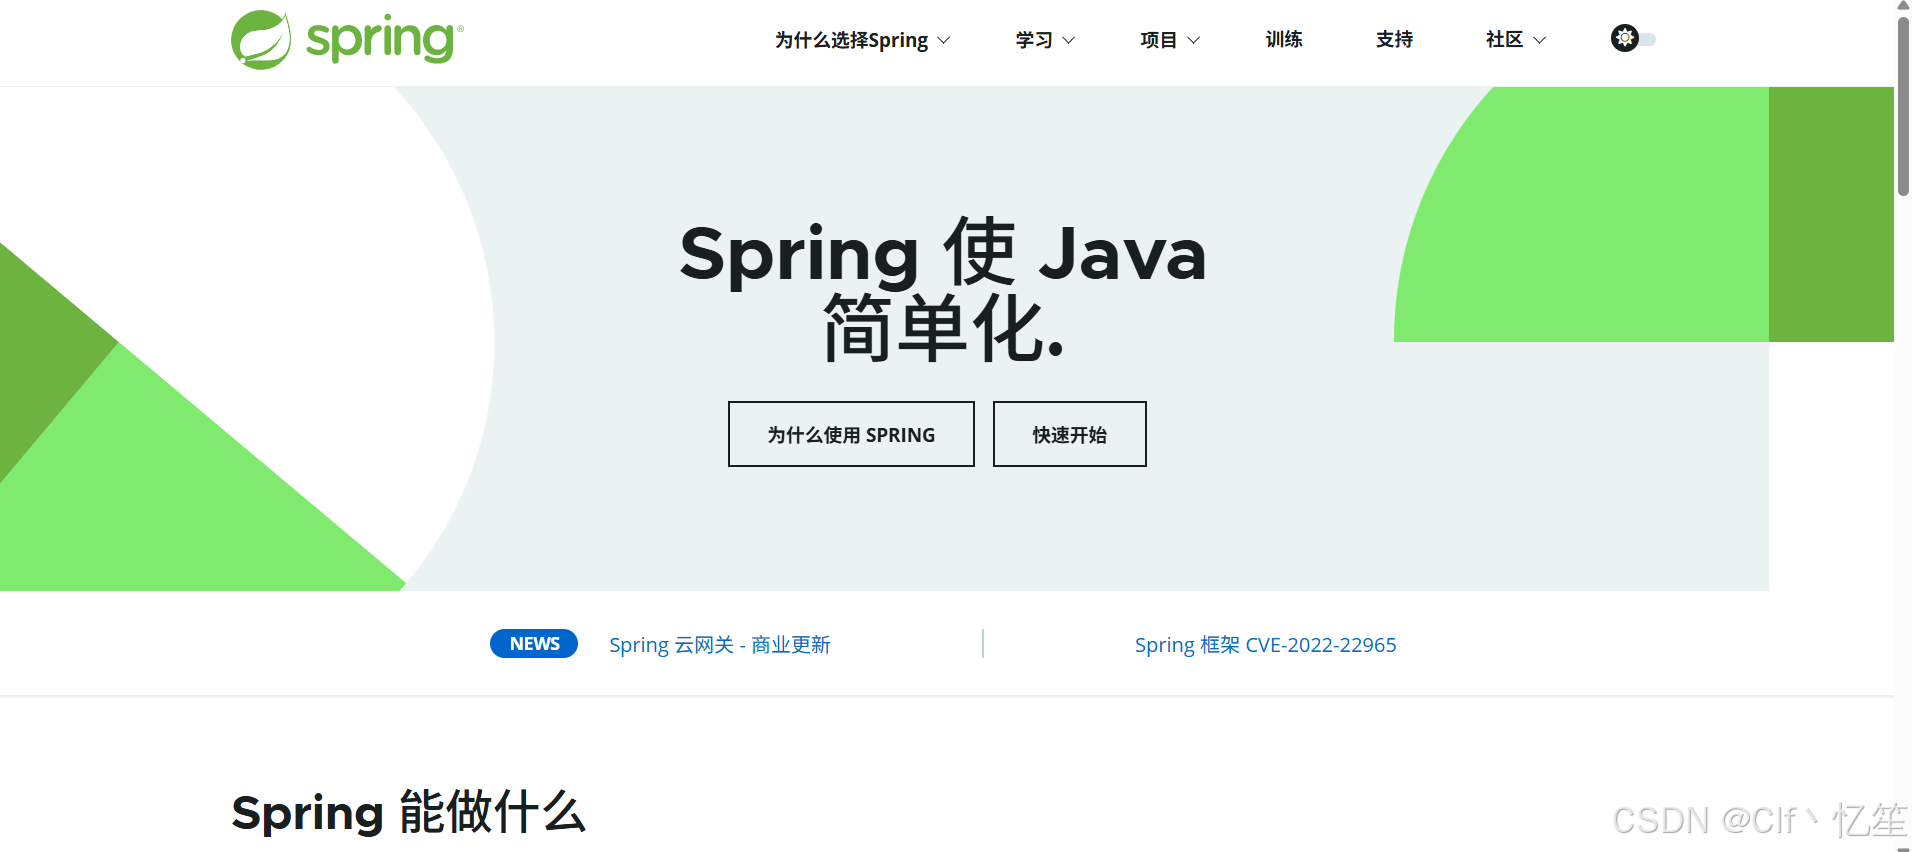Click the Spring 能做什么 heading
Screen dimensions: 1912x852
click(408, 812)
